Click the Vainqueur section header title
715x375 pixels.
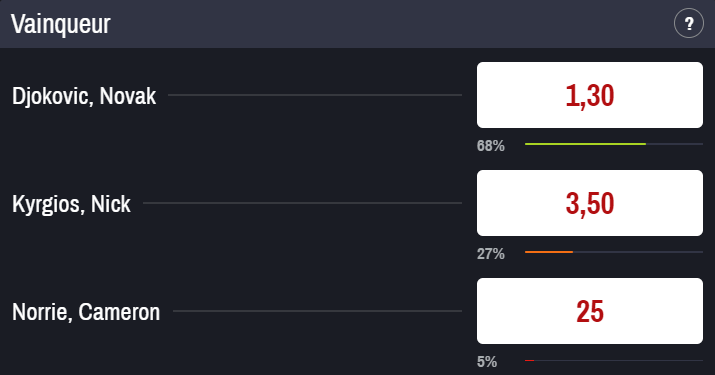pyautogui.click(x=61, y=24)
